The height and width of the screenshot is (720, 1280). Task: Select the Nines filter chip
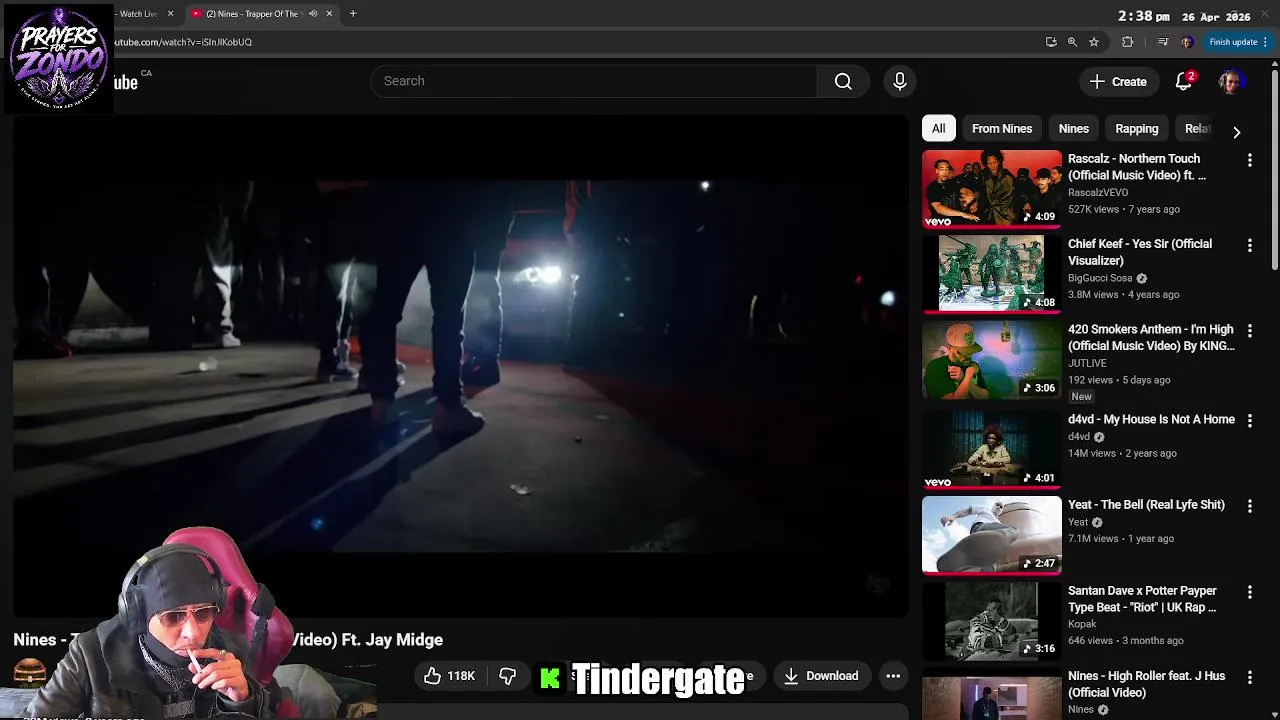coord(1074,128)
